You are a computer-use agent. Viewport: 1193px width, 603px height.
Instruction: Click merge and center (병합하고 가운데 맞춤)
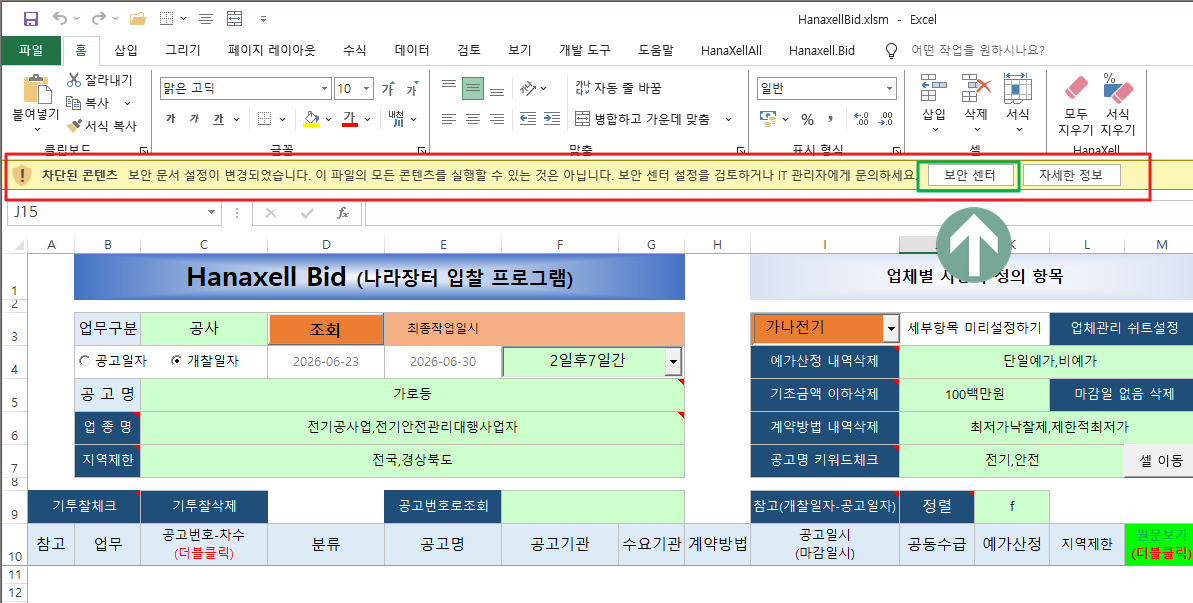(644, 119)
